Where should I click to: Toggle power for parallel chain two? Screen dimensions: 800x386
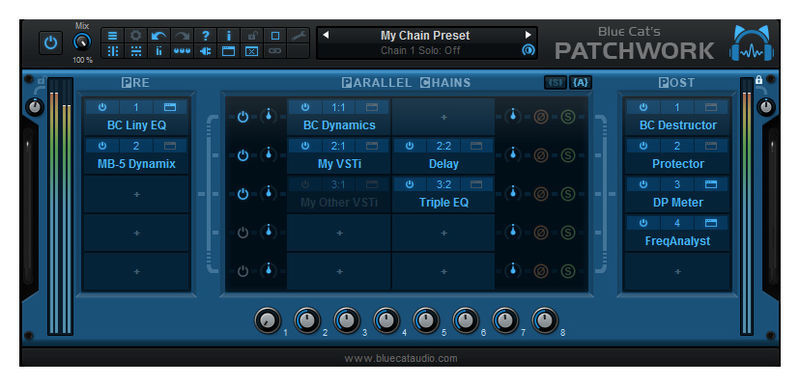click(x=243, y=156)
